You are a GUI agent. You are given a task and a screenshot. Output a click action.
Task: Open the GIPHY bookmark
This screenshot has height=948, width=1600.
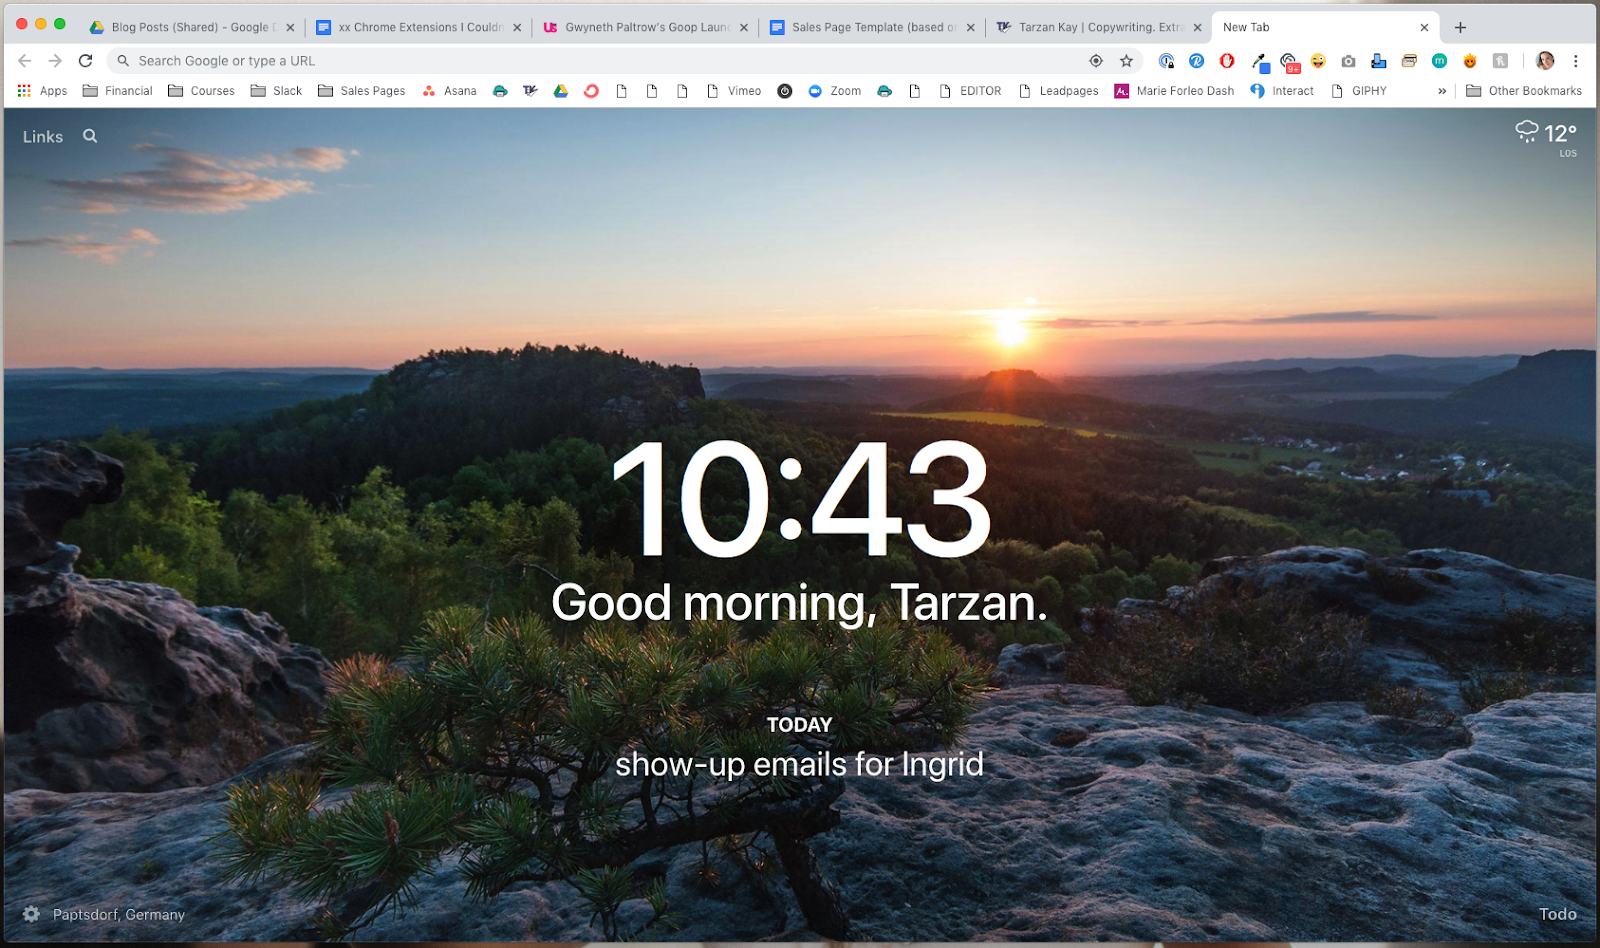[1358, 91]
